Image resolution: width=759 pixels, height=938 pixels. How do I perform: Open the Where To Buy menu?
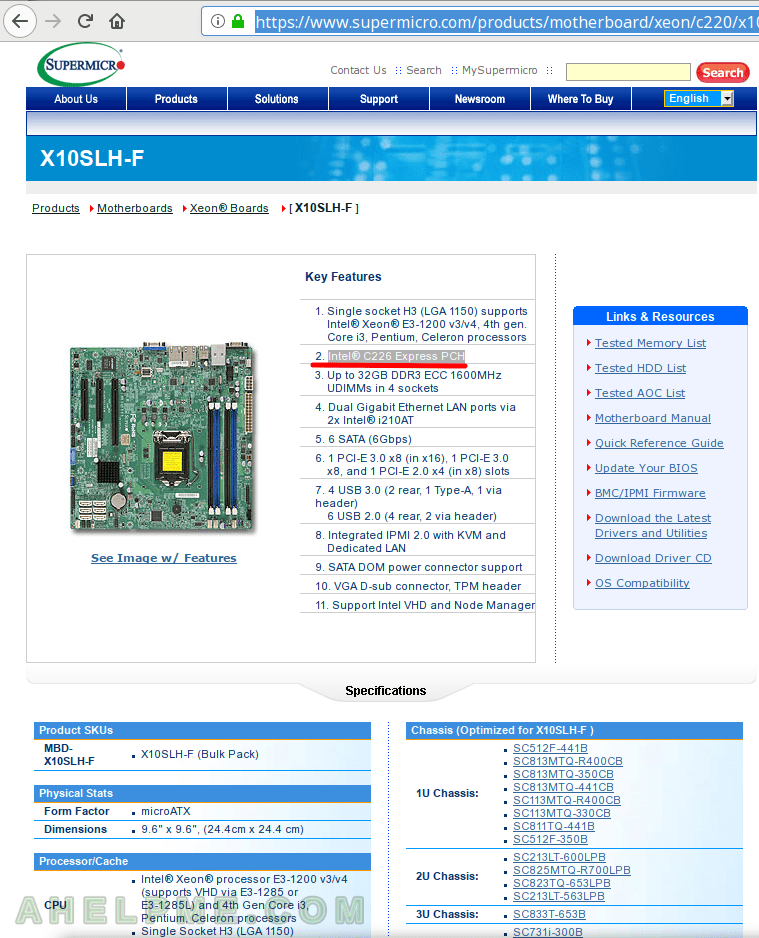pos(581,99)
